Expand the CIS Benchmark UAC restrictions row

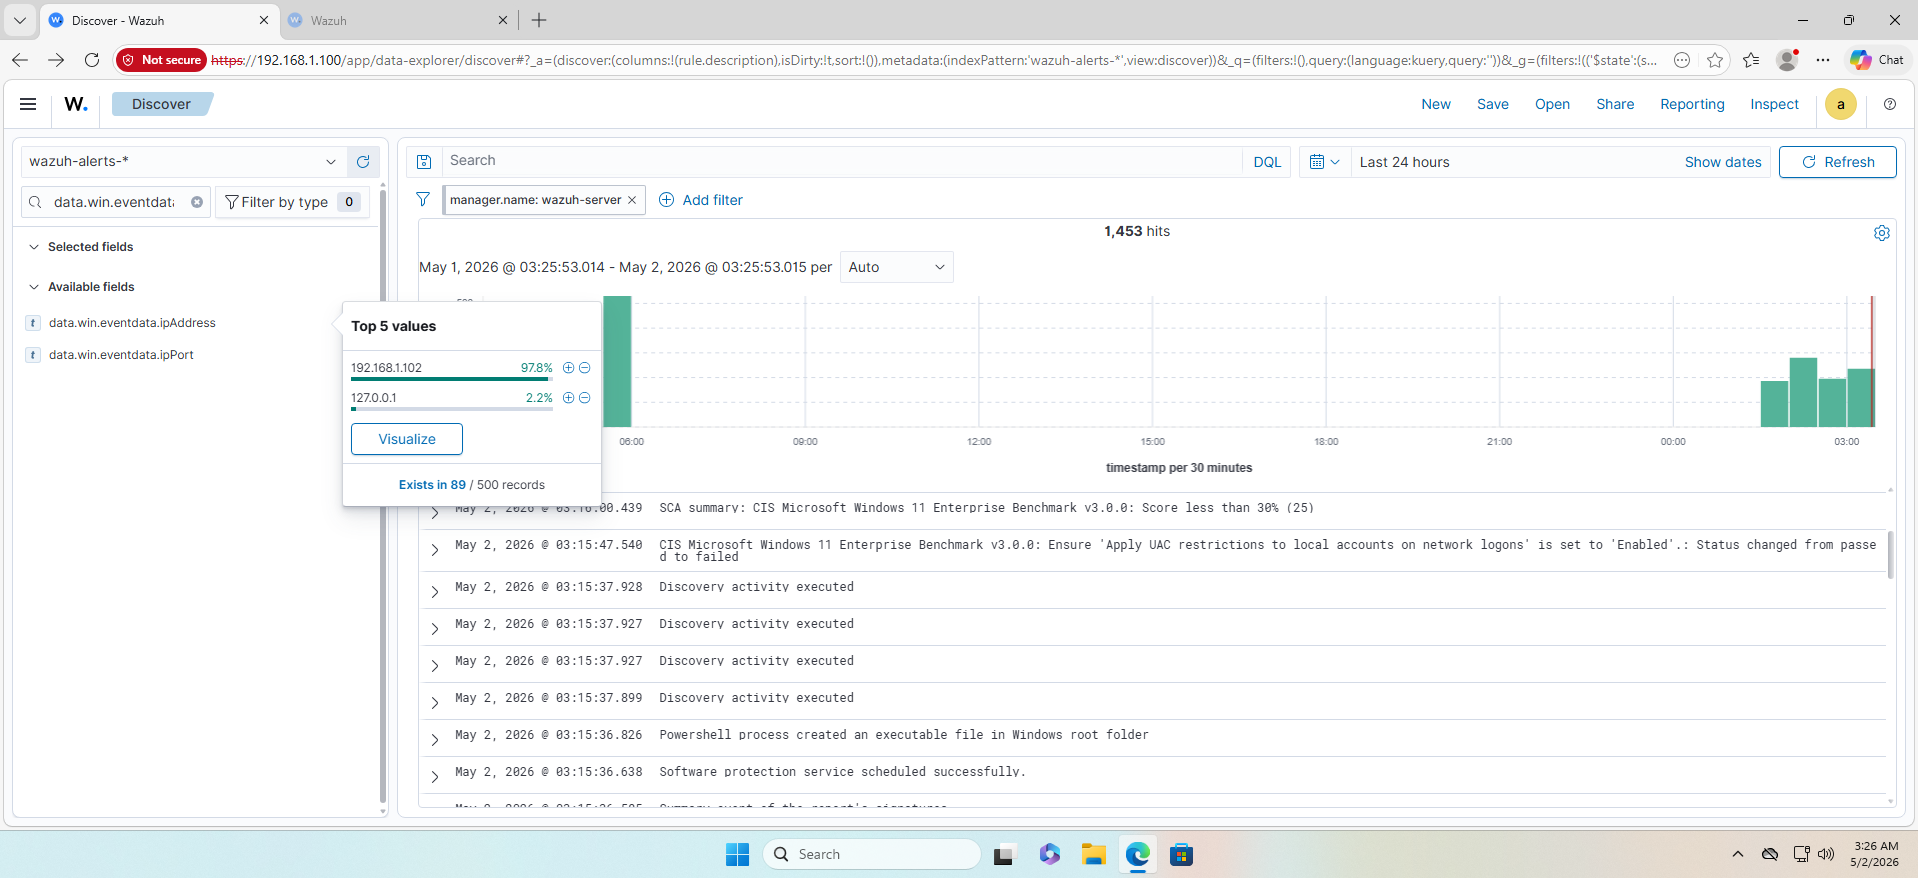pyautogui.click(x=435, y=550)
